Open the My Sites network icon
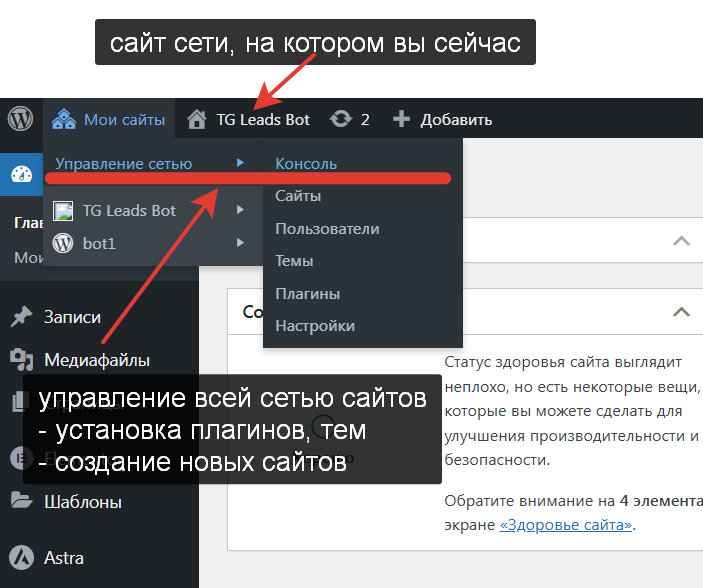Image resolution: width=703 pixels, height=588 pixels. coord(64,119)
